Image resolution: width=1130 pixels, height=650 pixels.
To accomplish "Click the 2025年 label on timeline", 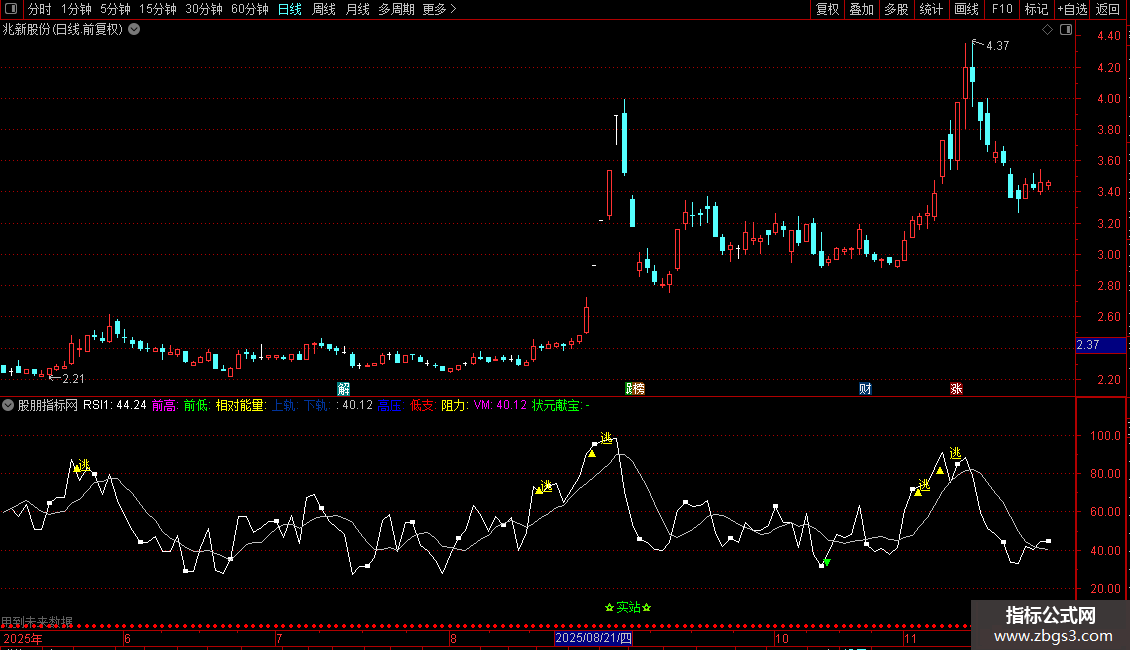I will pyautogui.click(x=22, y=638).
